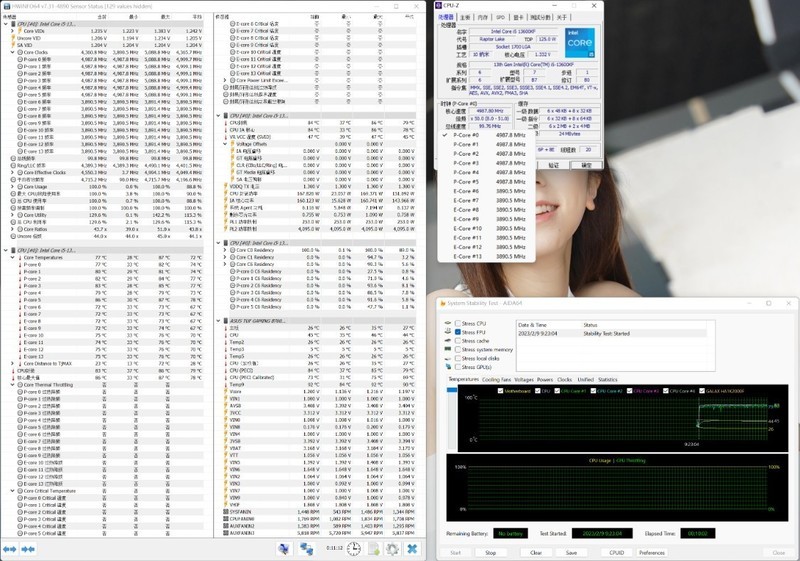This screenshot has width=800, height=561.
Task: Switch to the Cooling Fans tab
Action: point(495,380)
